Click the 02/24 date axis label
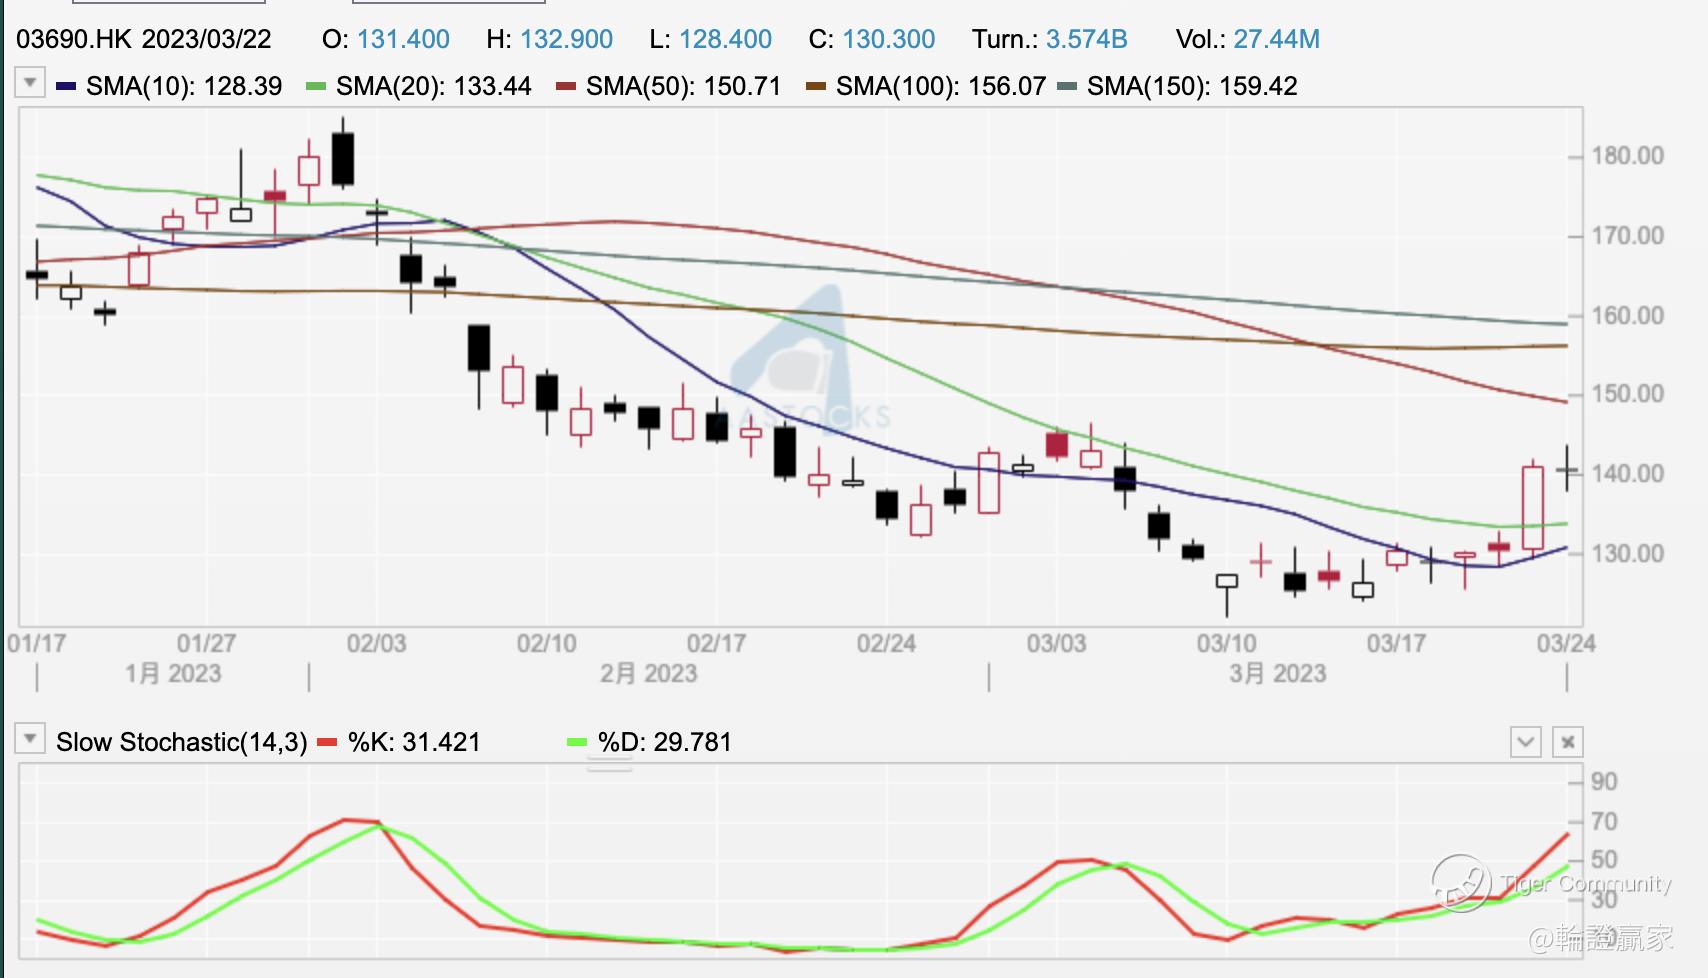1708x978 pixels. tap(887, 643)
